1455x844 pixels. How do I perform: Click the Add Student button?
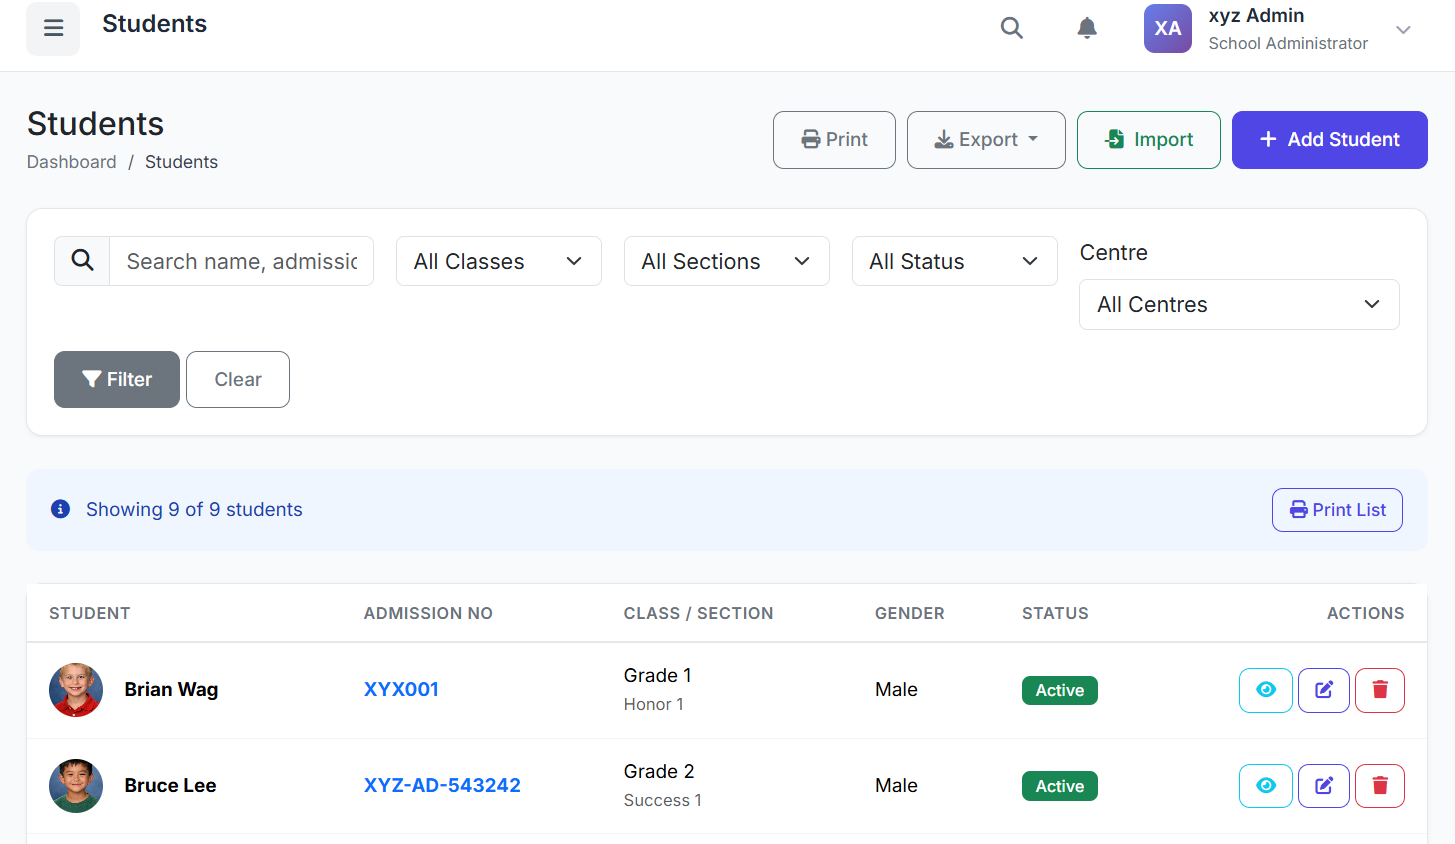tap(1329, 140)
